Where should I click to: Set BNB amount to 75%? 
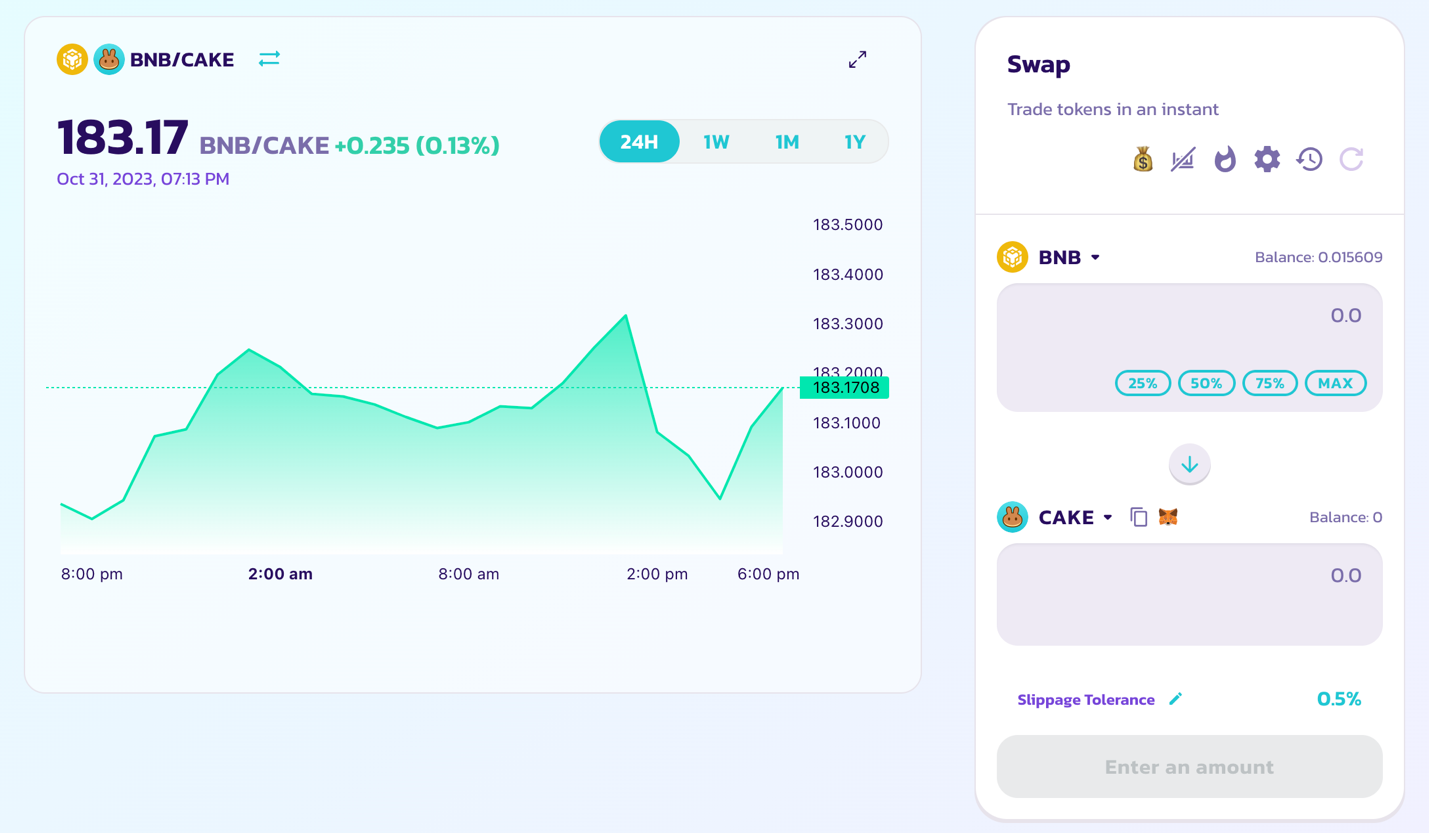1270,383
